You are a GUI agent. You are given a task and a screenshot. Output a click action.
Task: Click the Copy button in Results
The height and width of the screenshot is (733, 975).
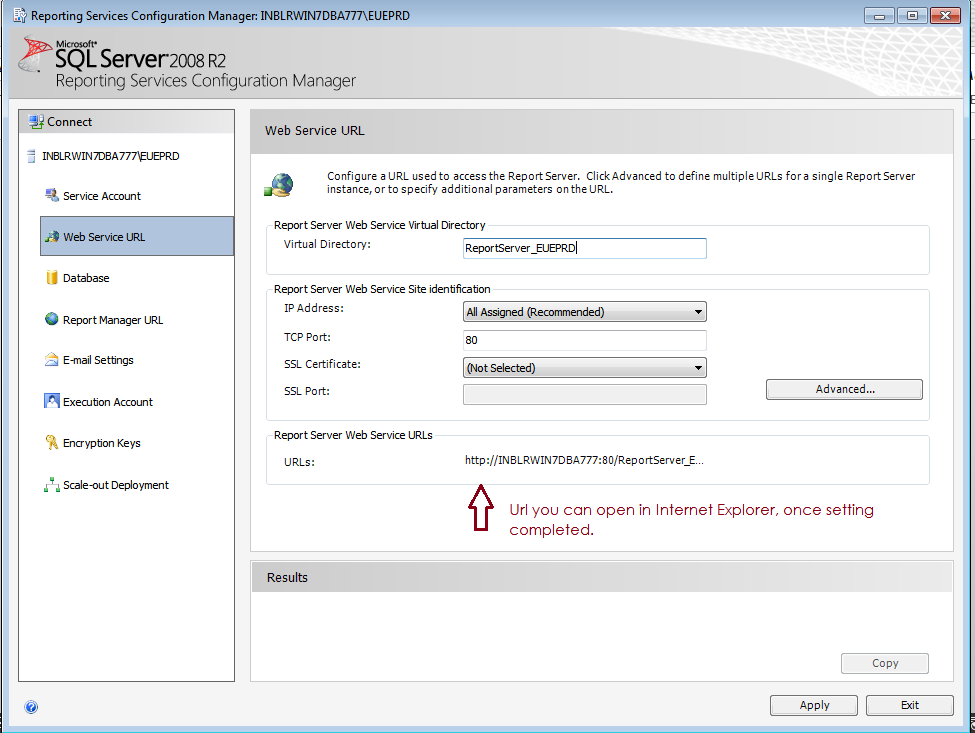tap(885, 663)
